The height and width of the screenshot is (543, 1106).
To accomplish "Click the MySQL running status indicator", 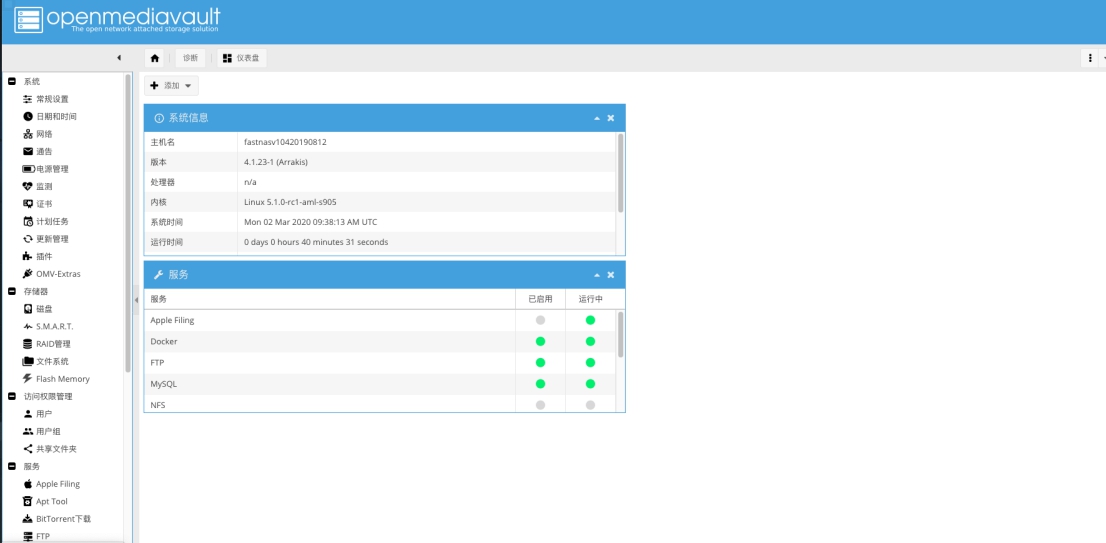I will (590, 384).
